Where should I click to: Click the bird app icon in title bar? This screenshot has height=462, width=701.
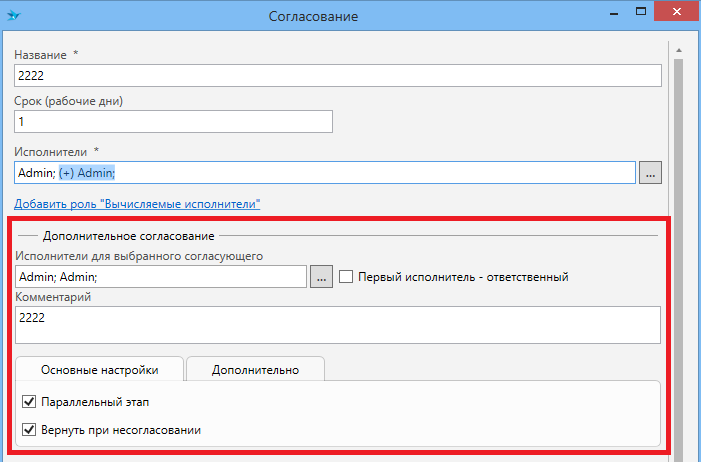tap(14, 15)
